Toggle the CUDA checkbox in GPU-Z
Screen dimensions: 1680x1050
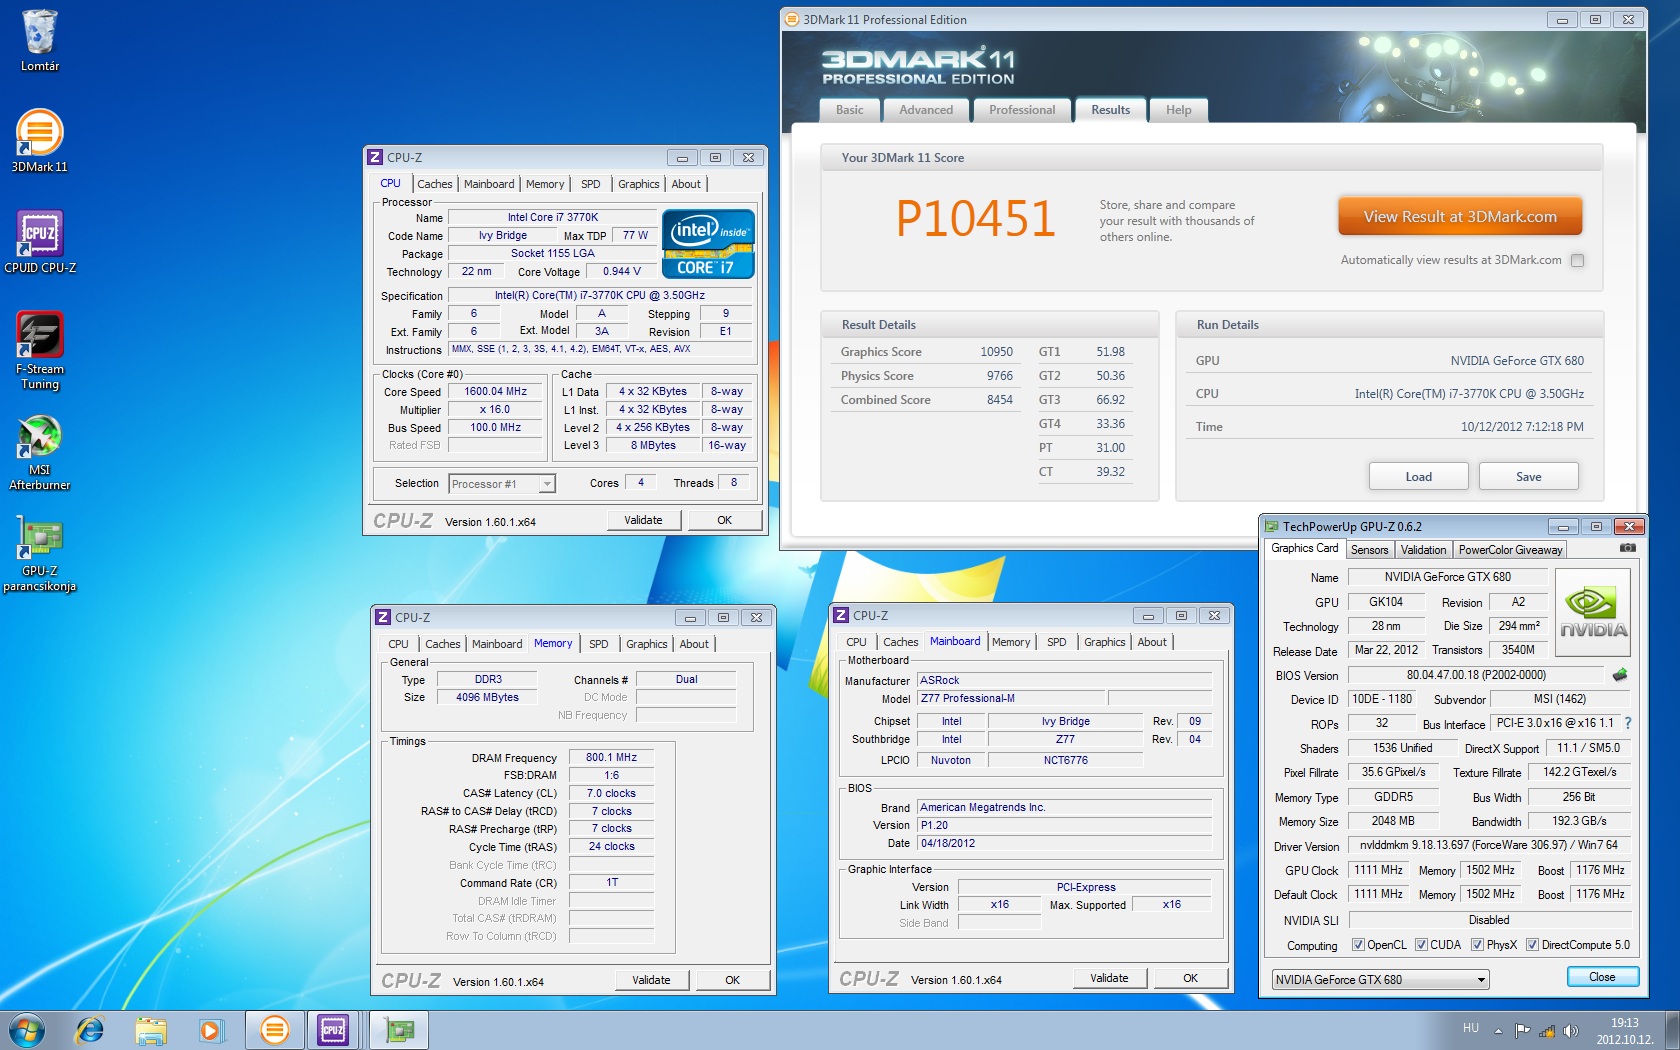click(x=1421, y=945)
